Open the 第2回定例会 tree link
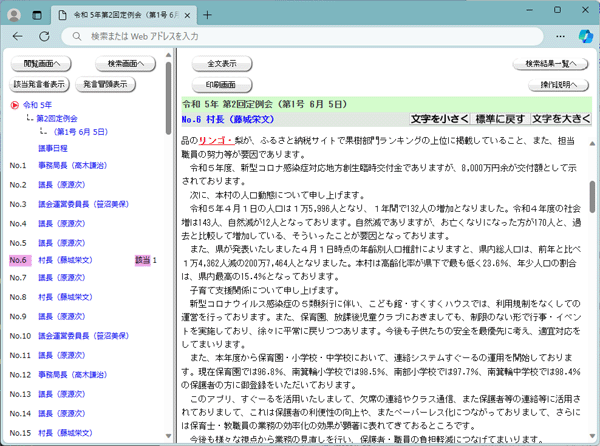Viewport: 600px width, 446px height. (57, 119)
